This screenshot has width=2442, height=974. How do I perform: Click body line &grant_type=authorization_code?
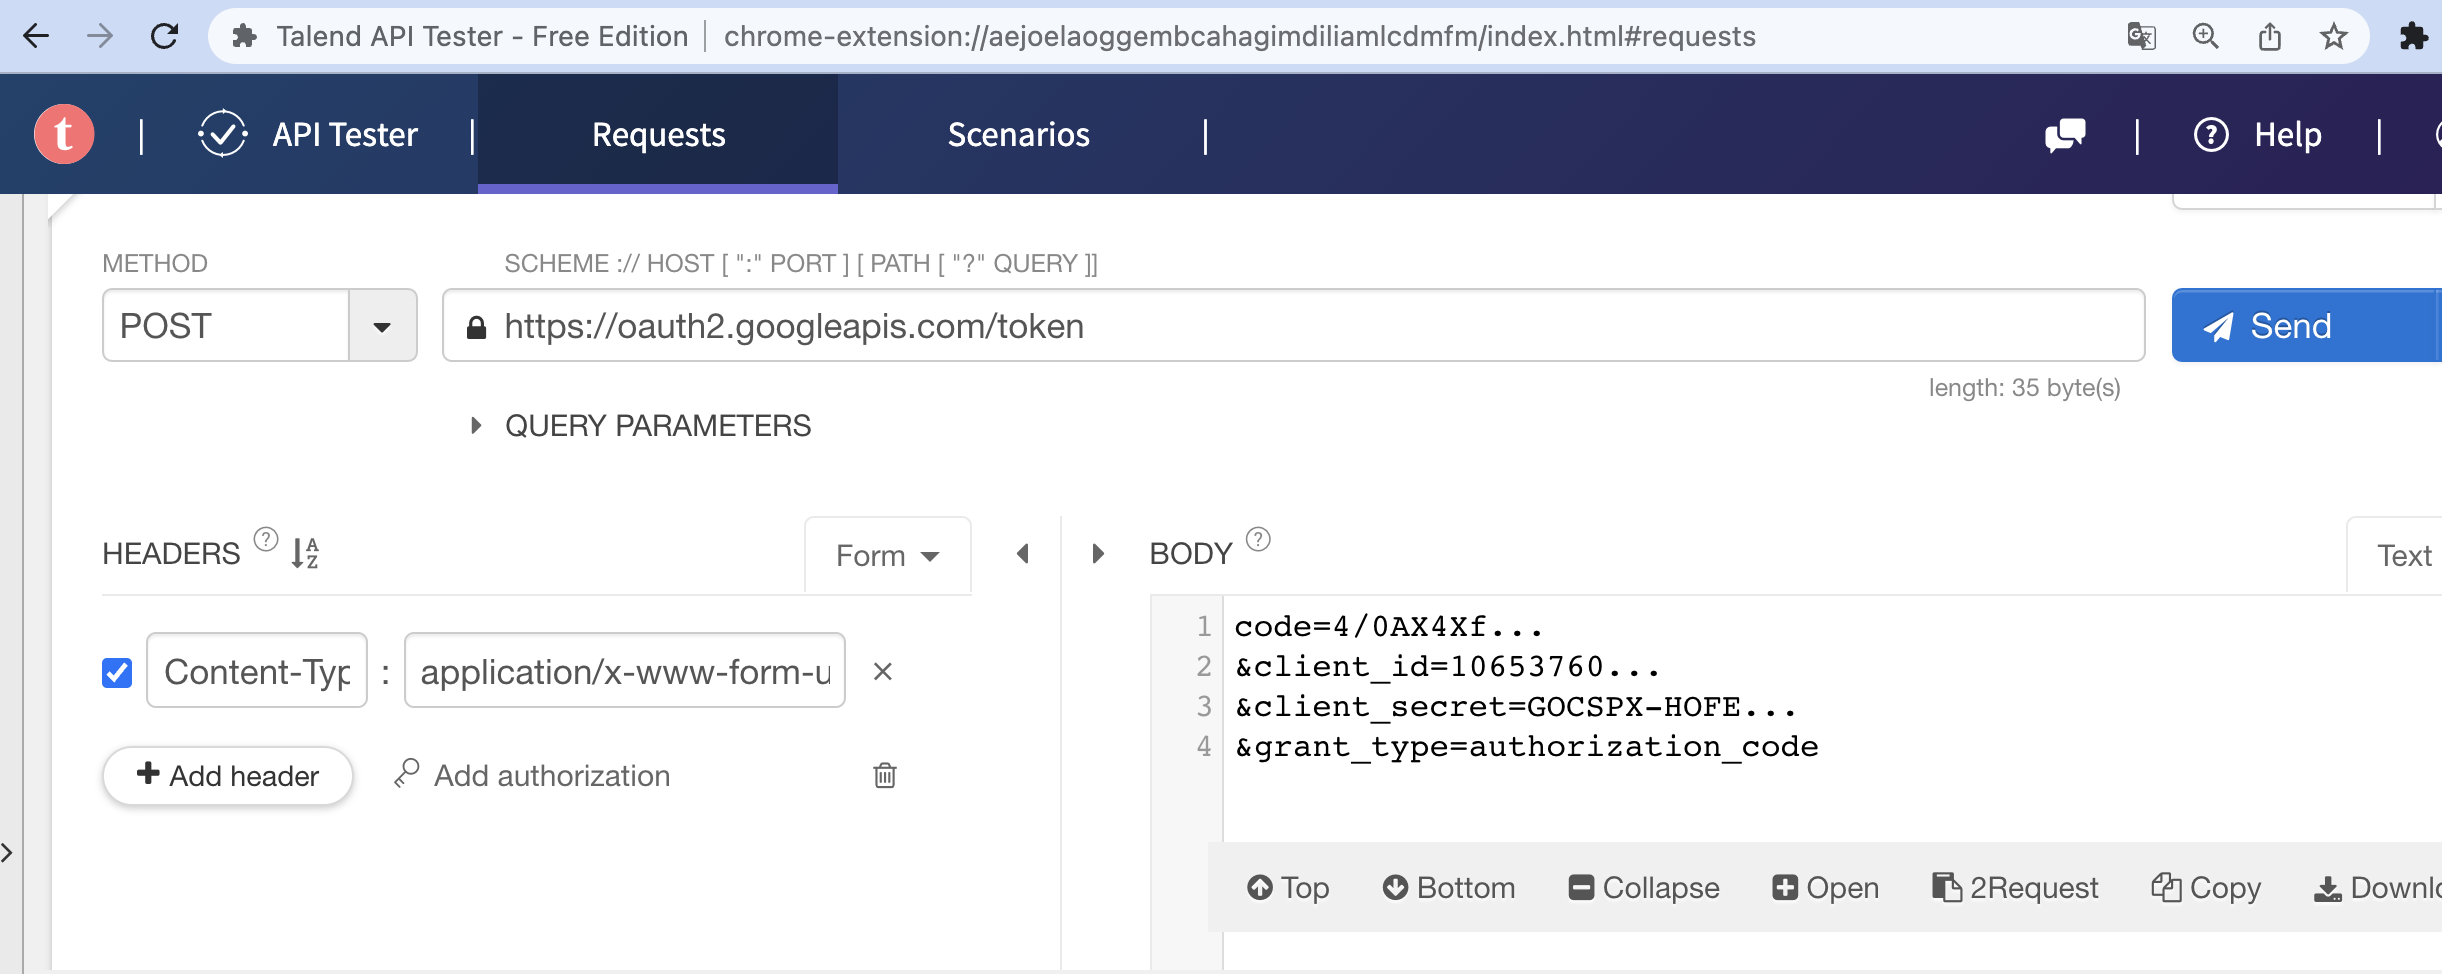(1526, 747)
